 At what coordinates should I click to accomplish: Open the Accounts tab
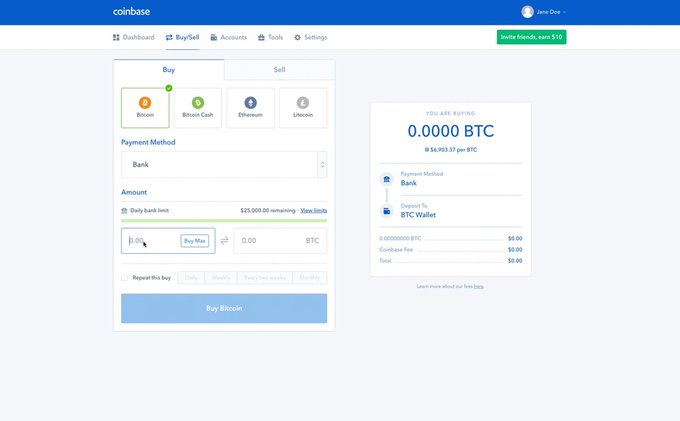point(229,37)
